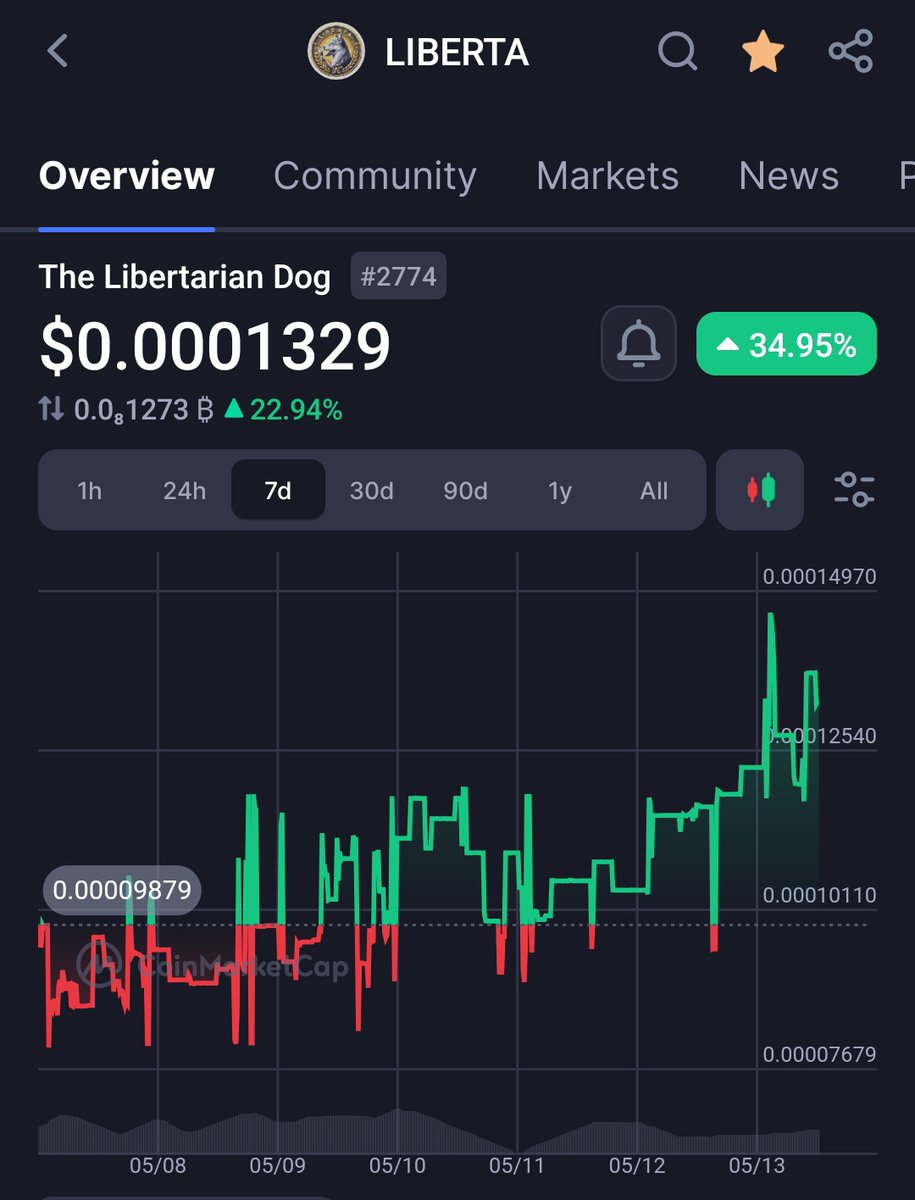Select the 1h time range
915x1200 pixels.
point(89,491)
